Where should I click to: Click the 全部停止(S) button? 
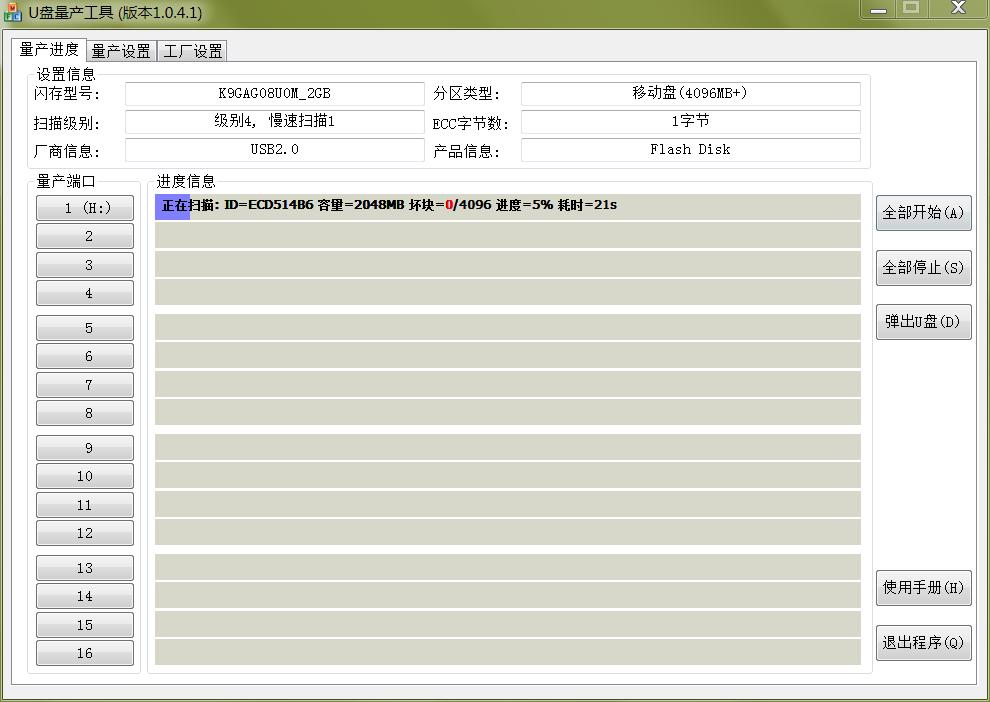pos(923,268)
